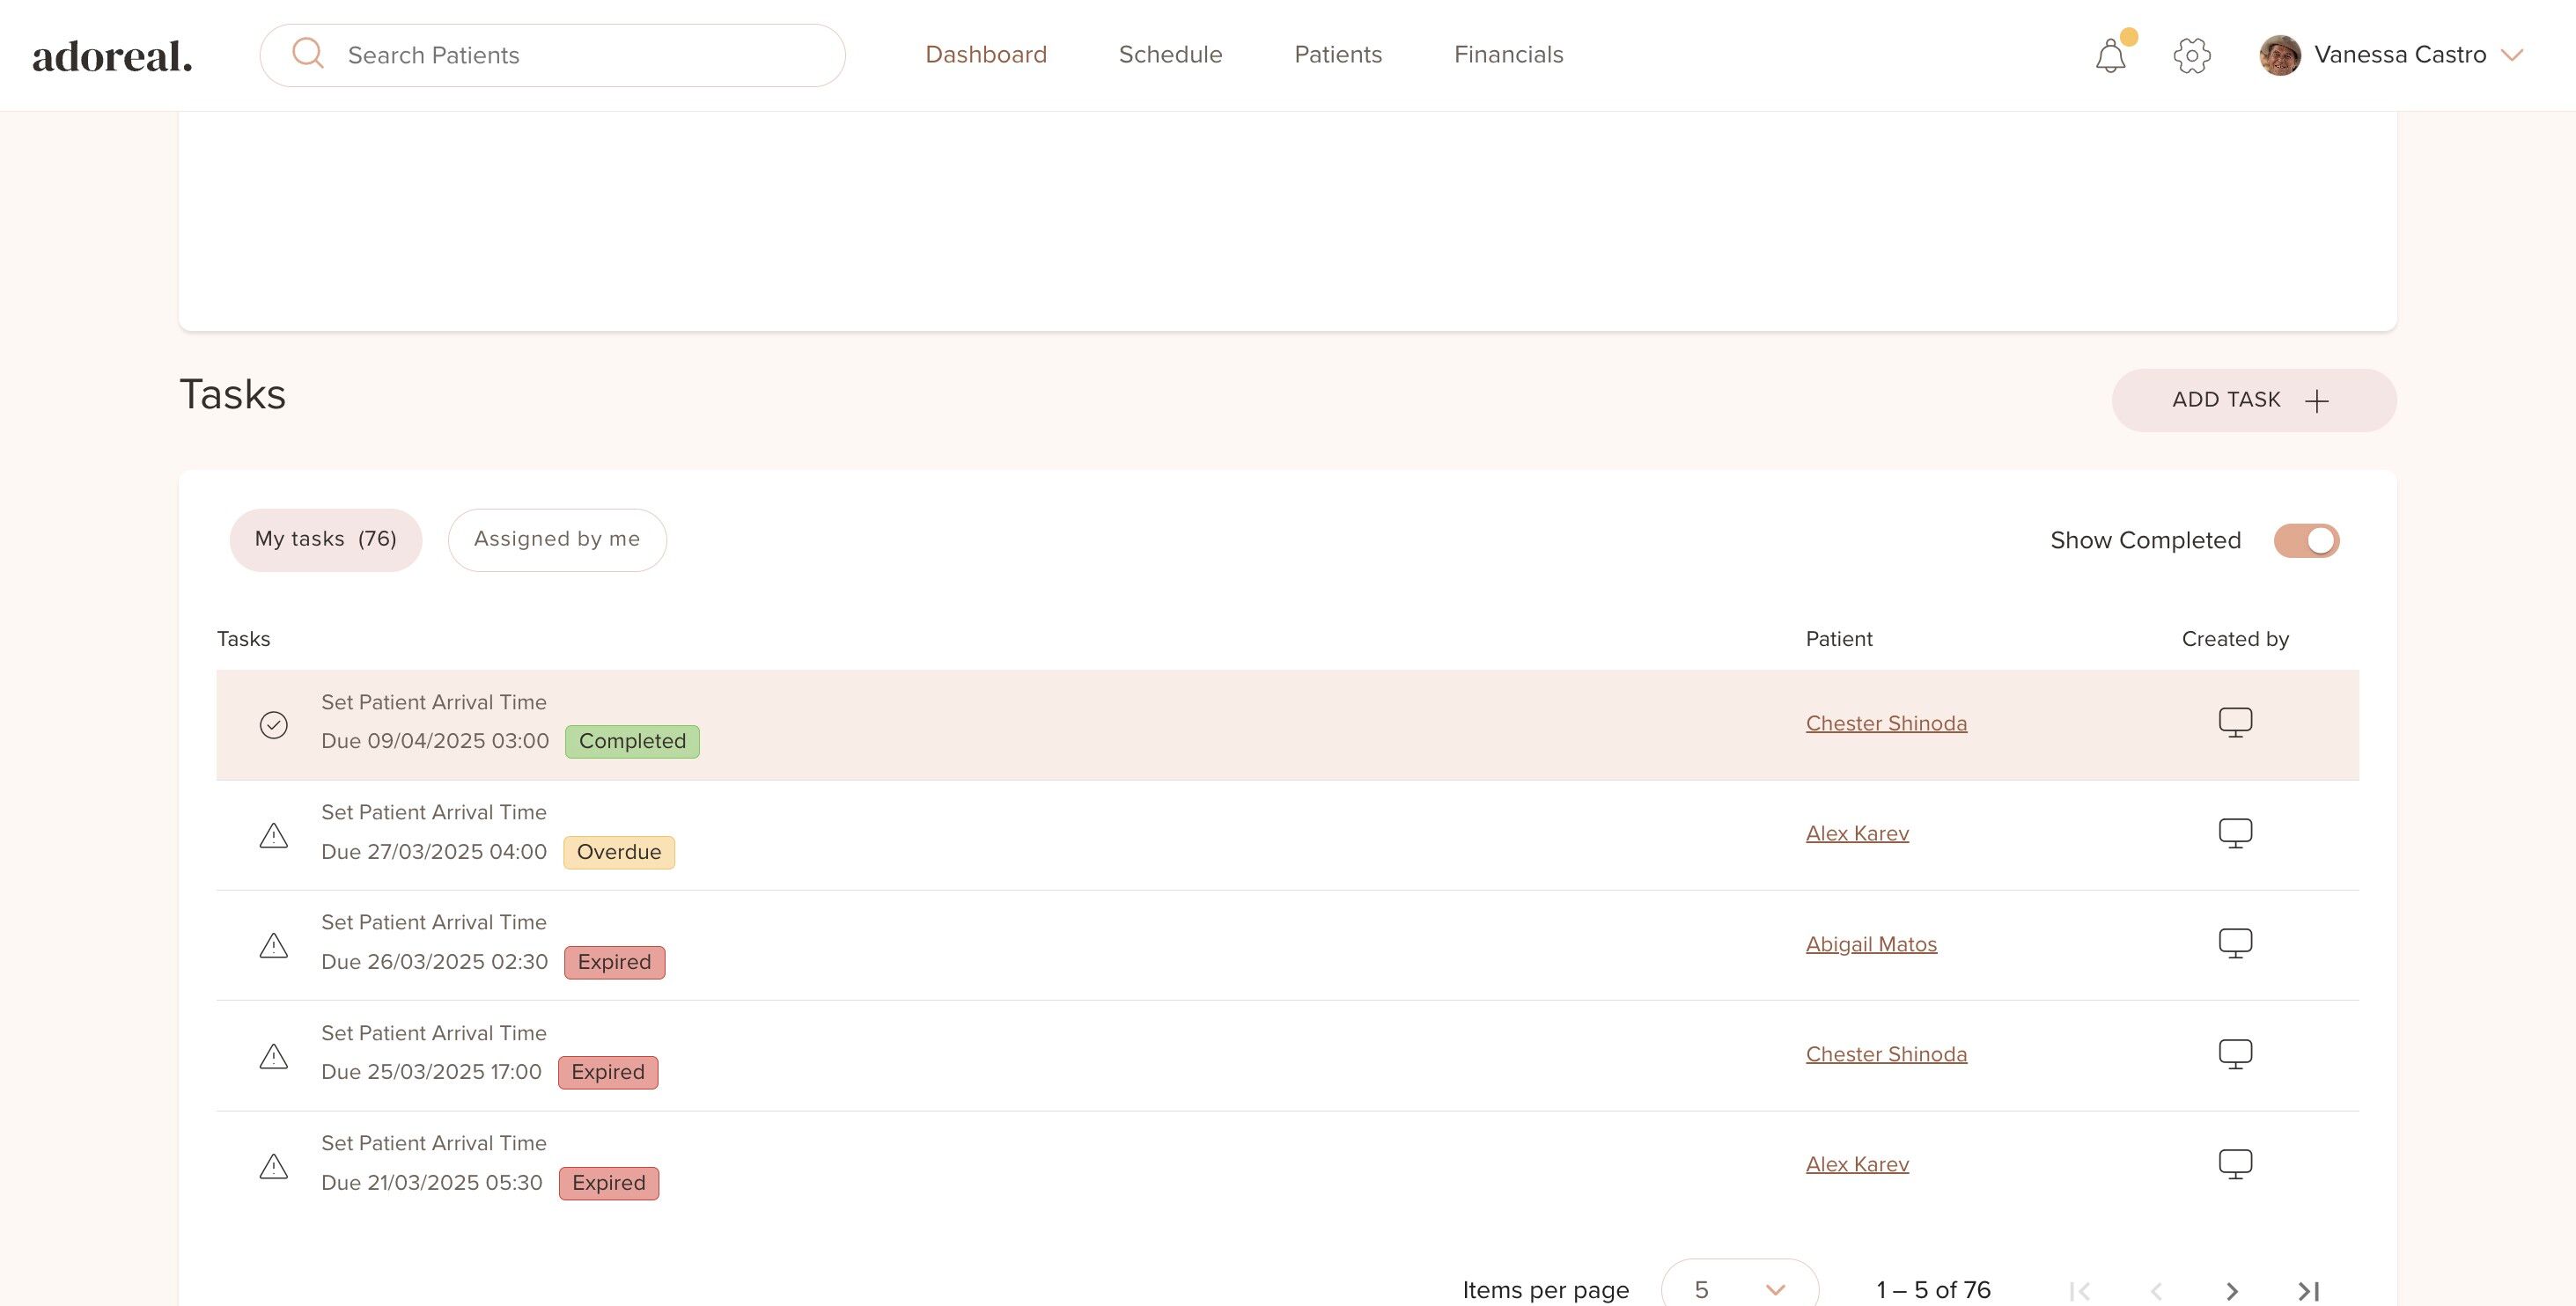The image size is (2576, 1306).
Task: Switch to Assigned by me tab
Action: coord(557,540)
